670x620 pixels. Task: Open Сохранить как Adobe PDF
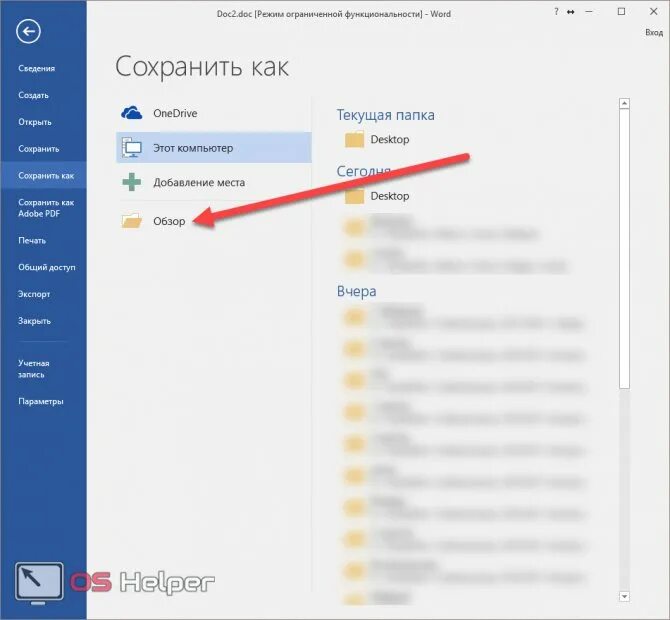(x=46, y=208)
